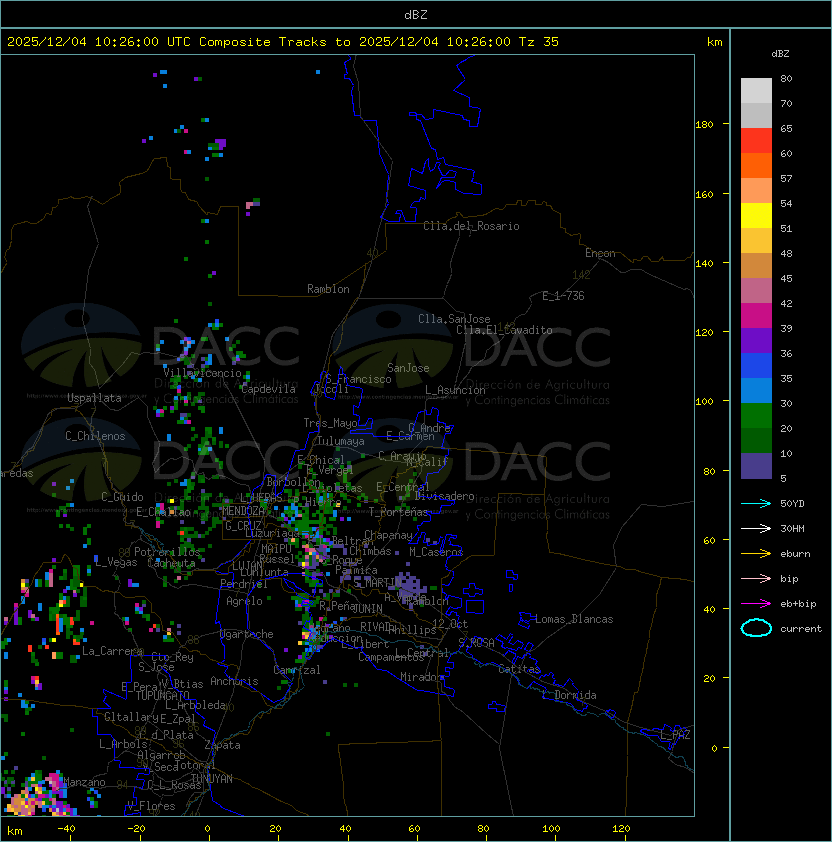Viewport: 832px width, 842px height.
Task: Click the magenta eb+bip arrow icon
Action: click(756, 604)
